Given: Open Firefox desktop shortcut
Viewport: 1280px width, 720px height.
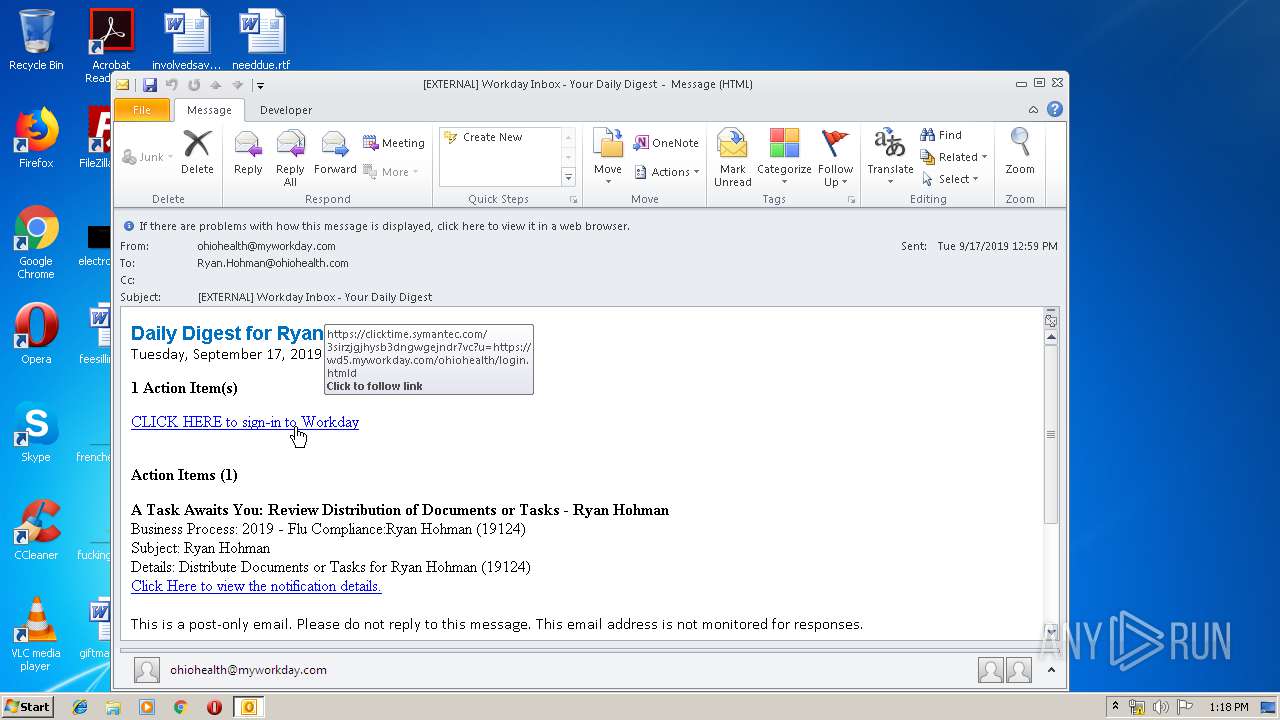Looking at the screenshot, I should (36, 138).
